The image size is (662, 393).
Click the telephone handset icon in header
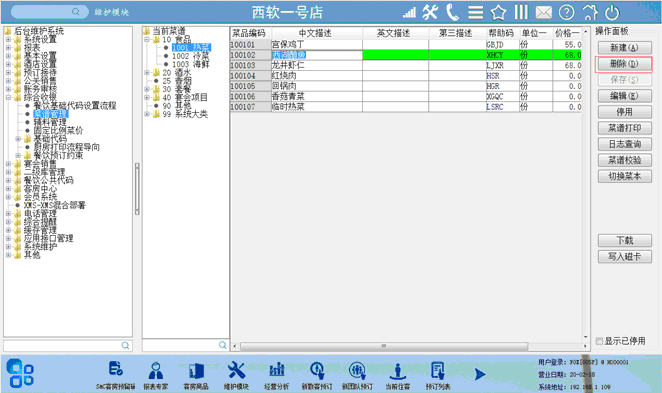pyautogui.click(x=452, y=12)
